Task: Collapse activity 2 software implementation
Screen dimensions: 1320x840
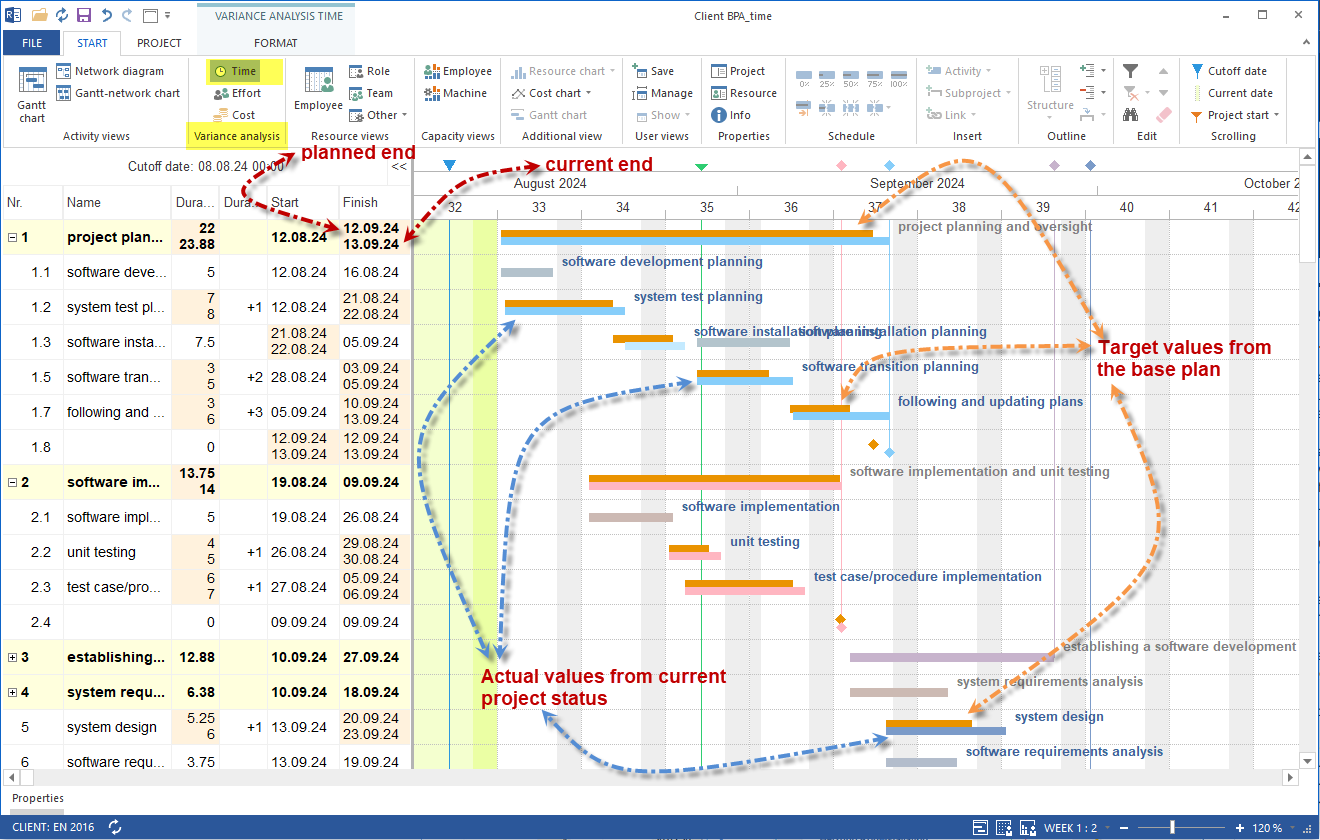Action: click(12, 482)
